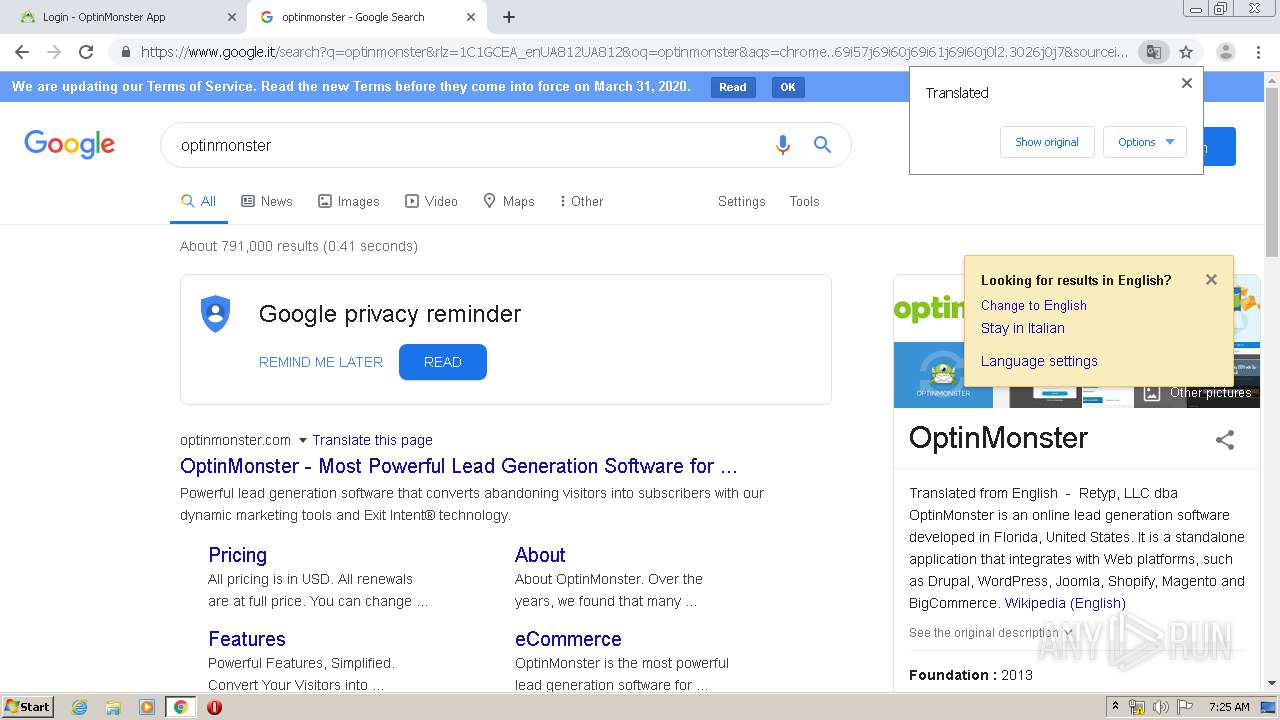Click Other pictures thumbnail
This screenshot has width=1280, height=720.
click(x=1197, y=393)
